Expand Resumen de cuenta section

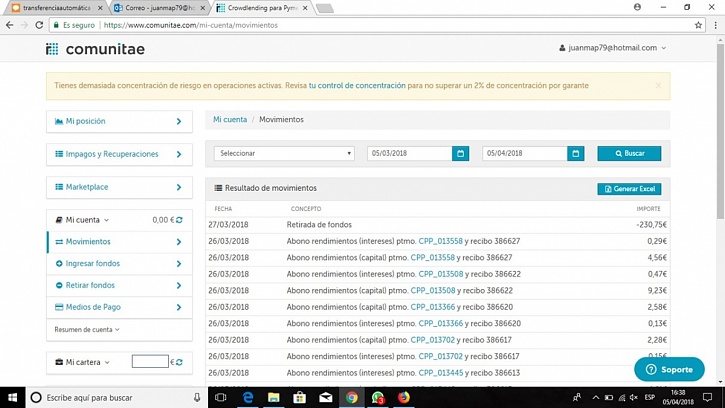(87, 329)
